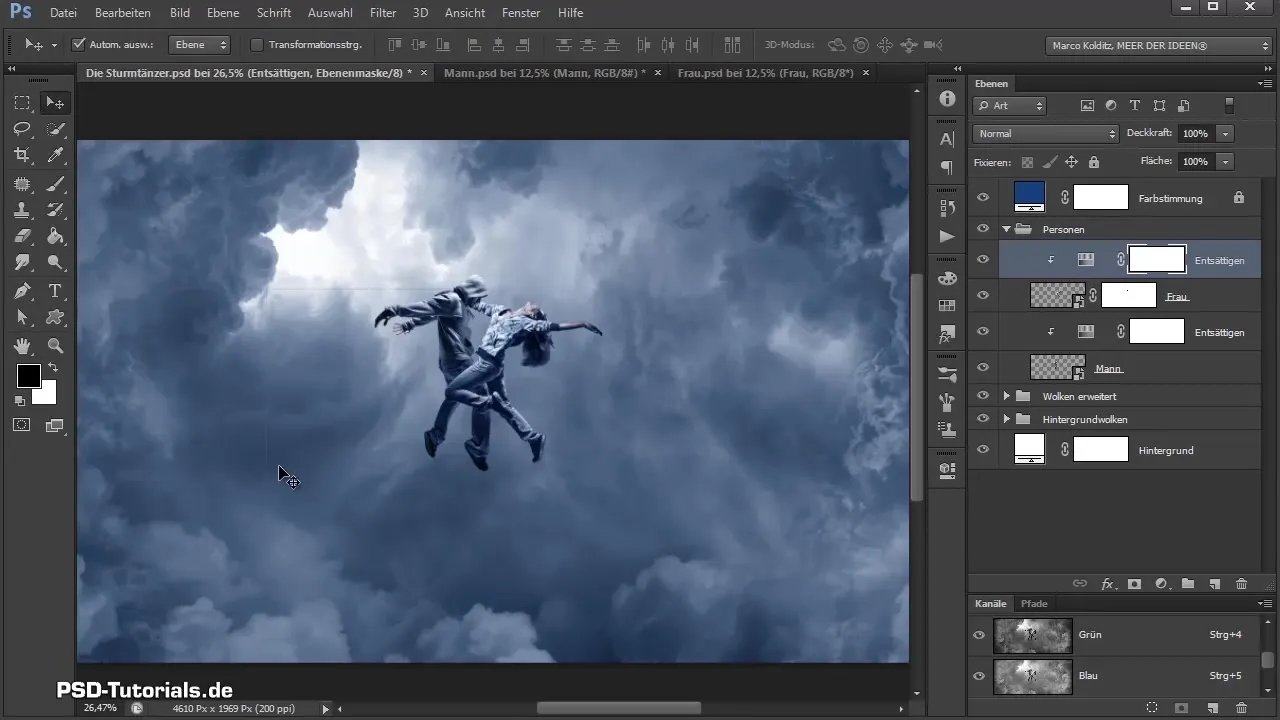This screenshot has width=1280, height=720.
Task: Open the Fläche fill dropdown arrow
Action: pyautogui.click(x=1225, y=161)
